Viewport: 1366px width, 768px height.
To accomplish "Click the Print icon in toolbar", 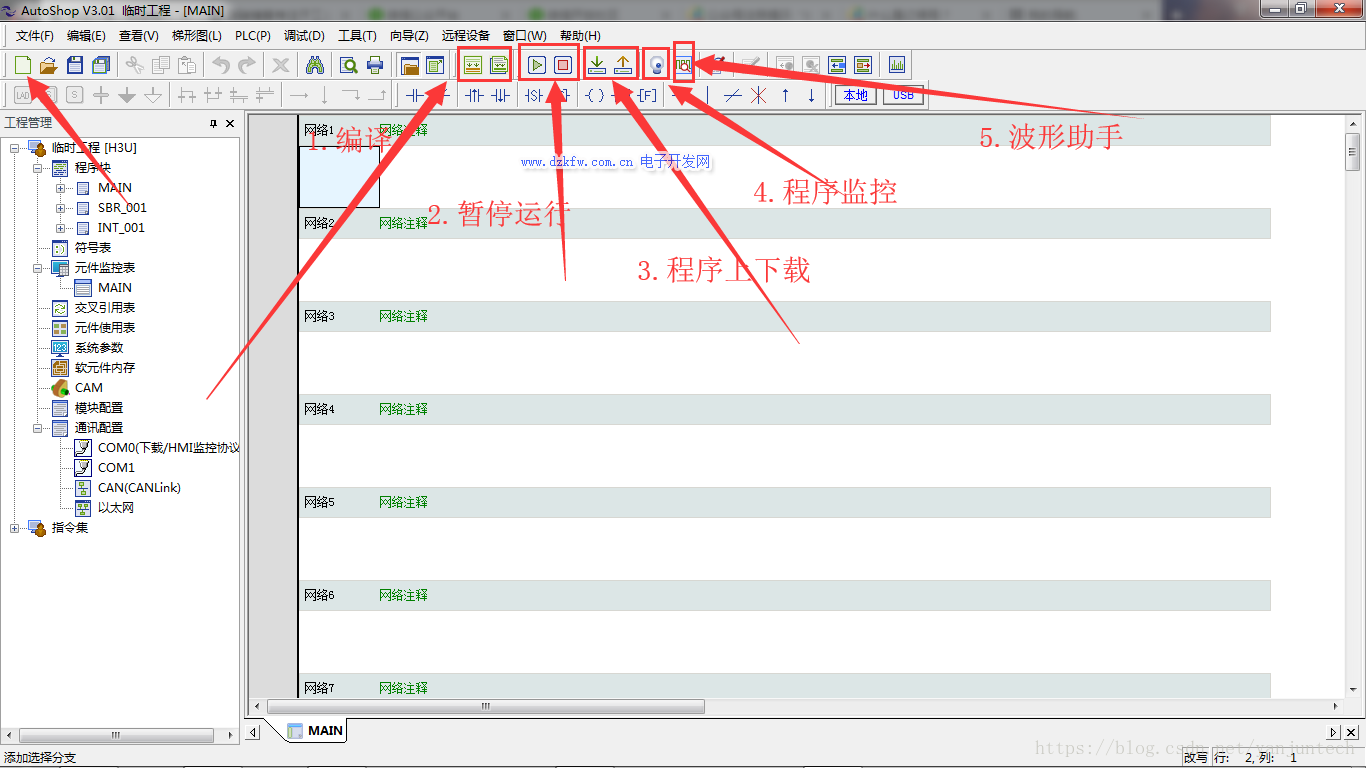I will 375,66.
